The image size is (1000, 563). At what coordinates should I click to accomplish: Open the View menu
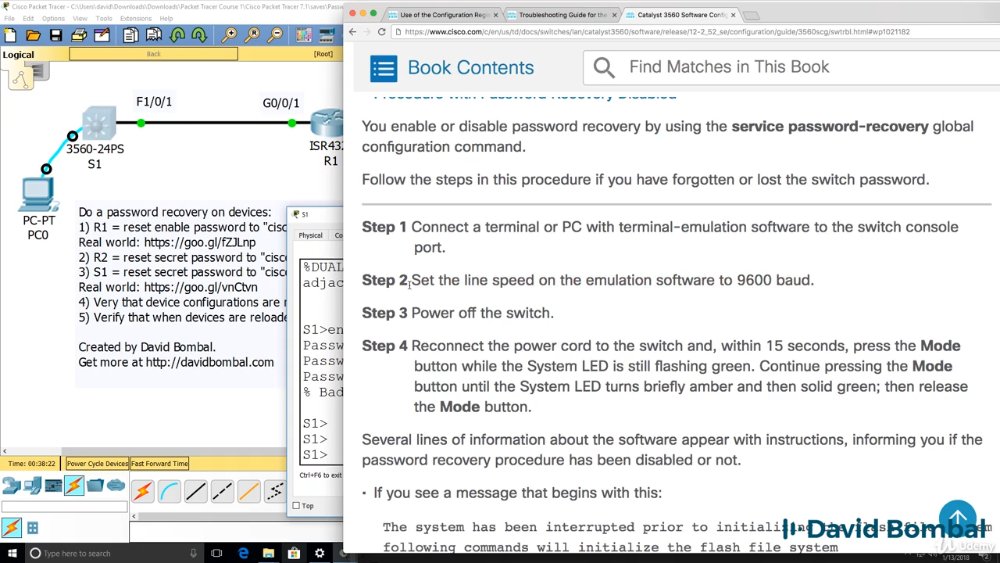(x=80, y=18)
